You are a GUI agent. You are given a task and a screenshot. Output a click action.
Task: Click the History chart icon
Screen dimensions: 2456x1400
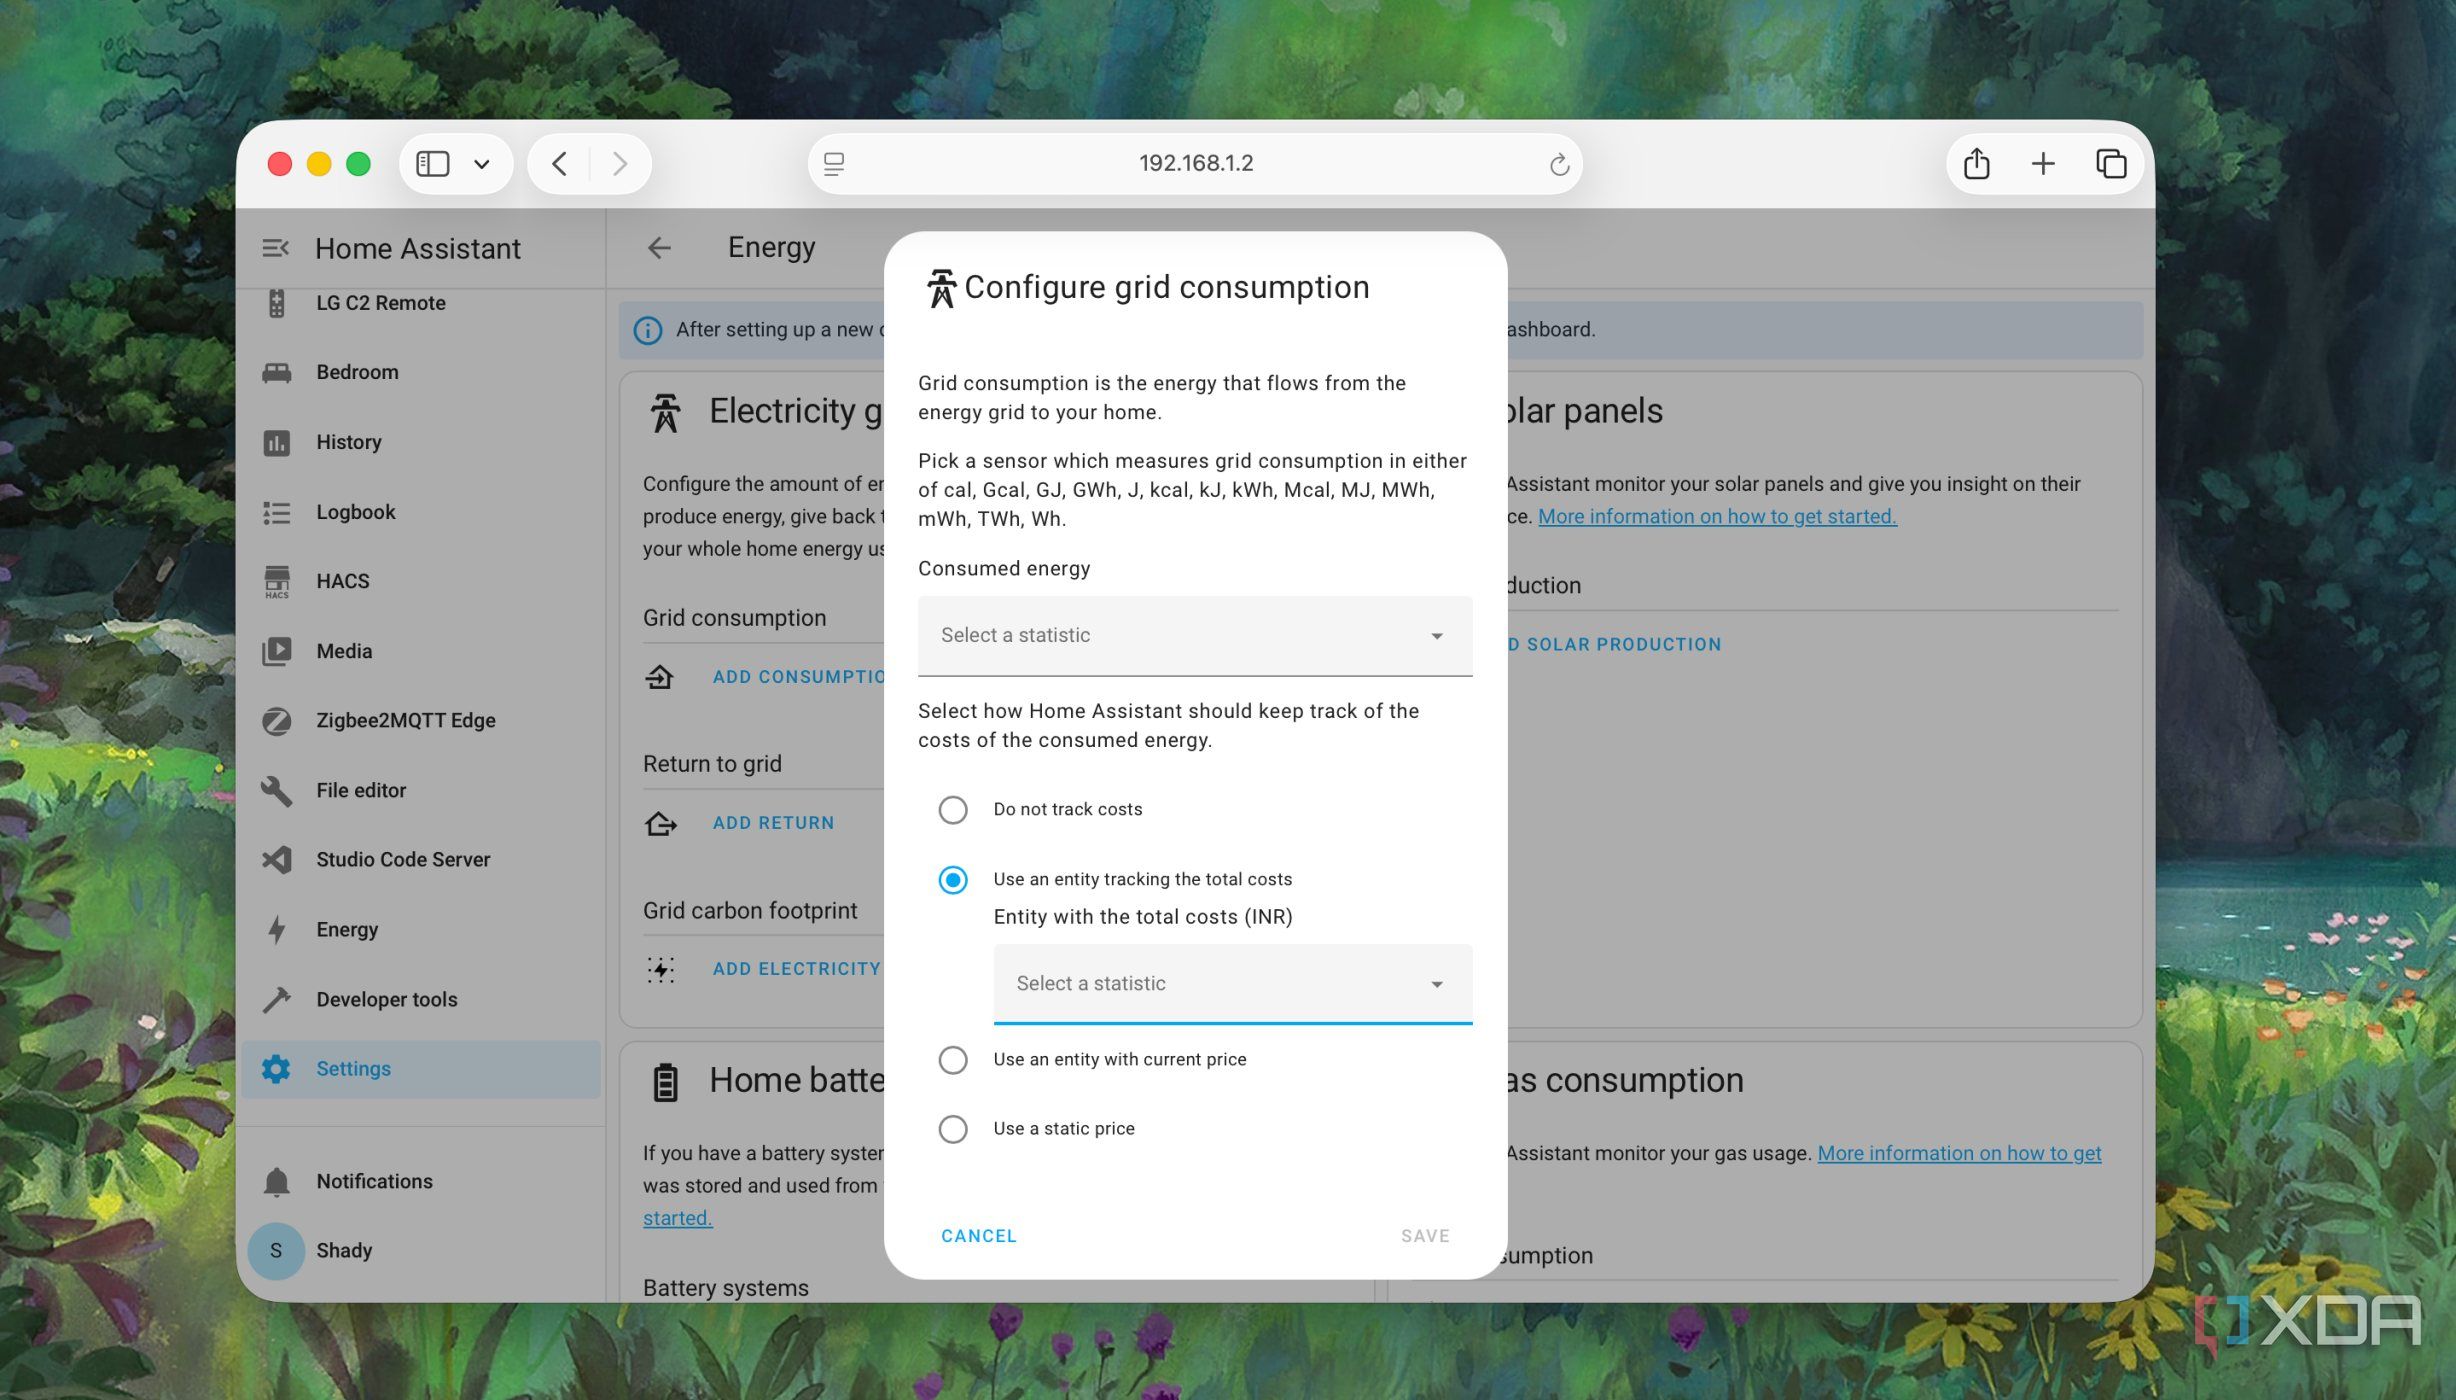coord(277,442)
